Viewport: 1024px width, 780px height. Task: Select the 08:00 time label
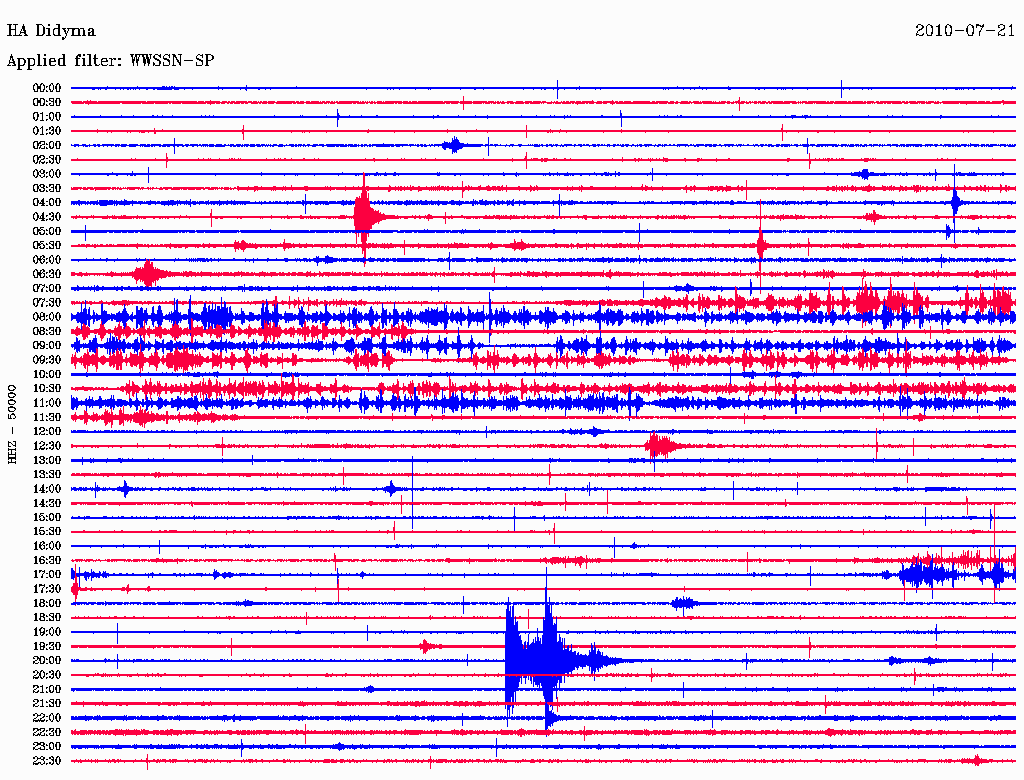(46, 317)
